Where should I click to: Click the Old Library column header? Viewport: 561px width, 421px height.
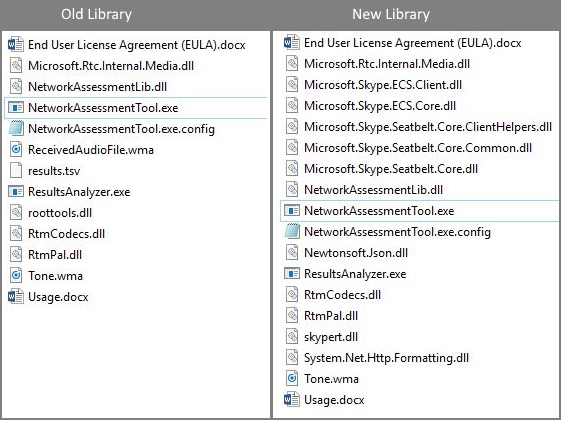[96, 14]
